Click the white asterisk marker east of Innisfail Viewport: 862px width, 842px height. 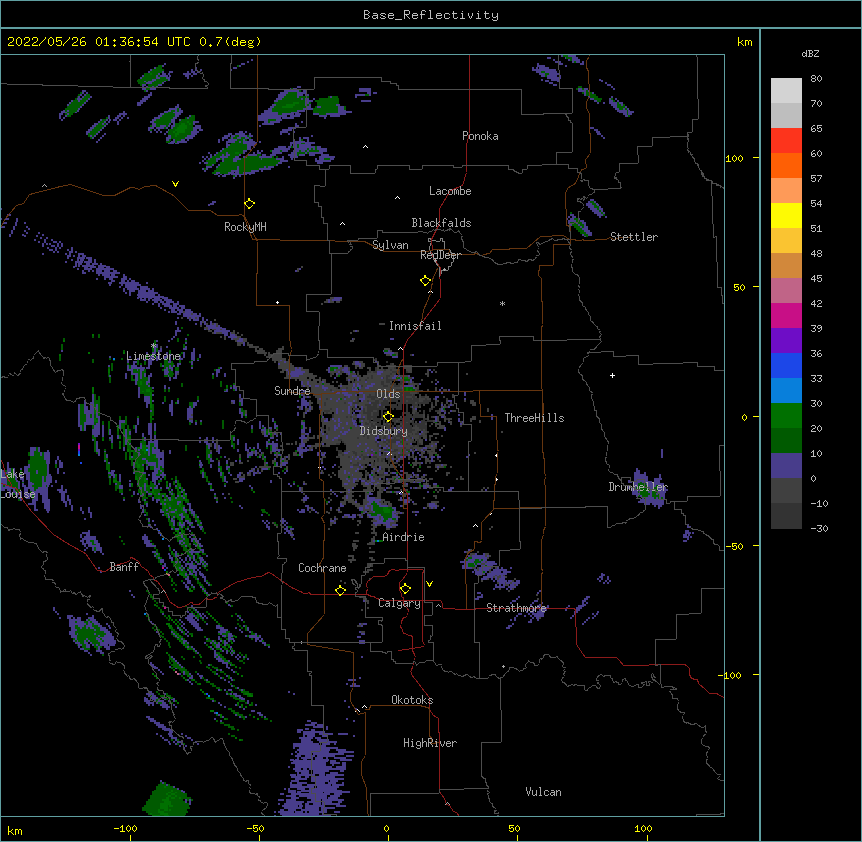point(502,303)
